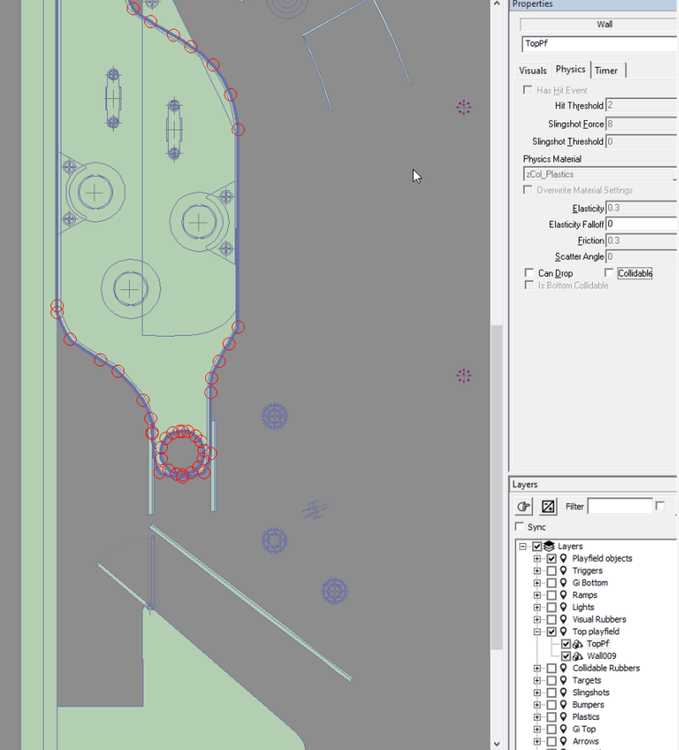This screenshot has width=679, height=750.
Task: Select the Gi Top layer label
Action: (x=584, y=729)
